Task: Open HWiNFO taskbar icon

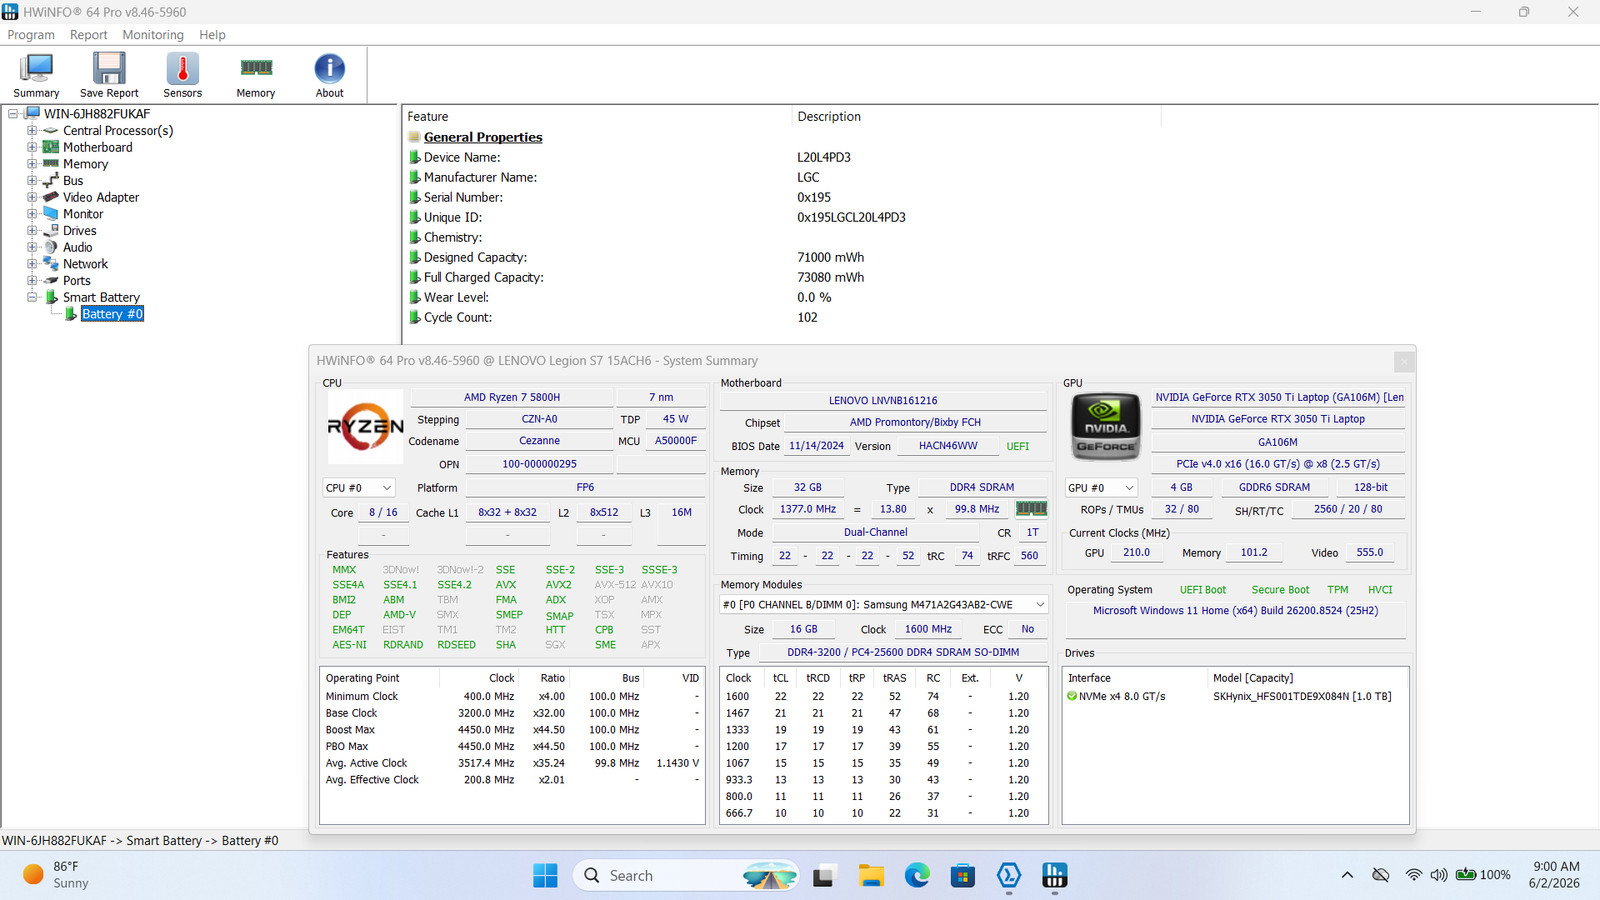Action: [x=1055, y=875]
